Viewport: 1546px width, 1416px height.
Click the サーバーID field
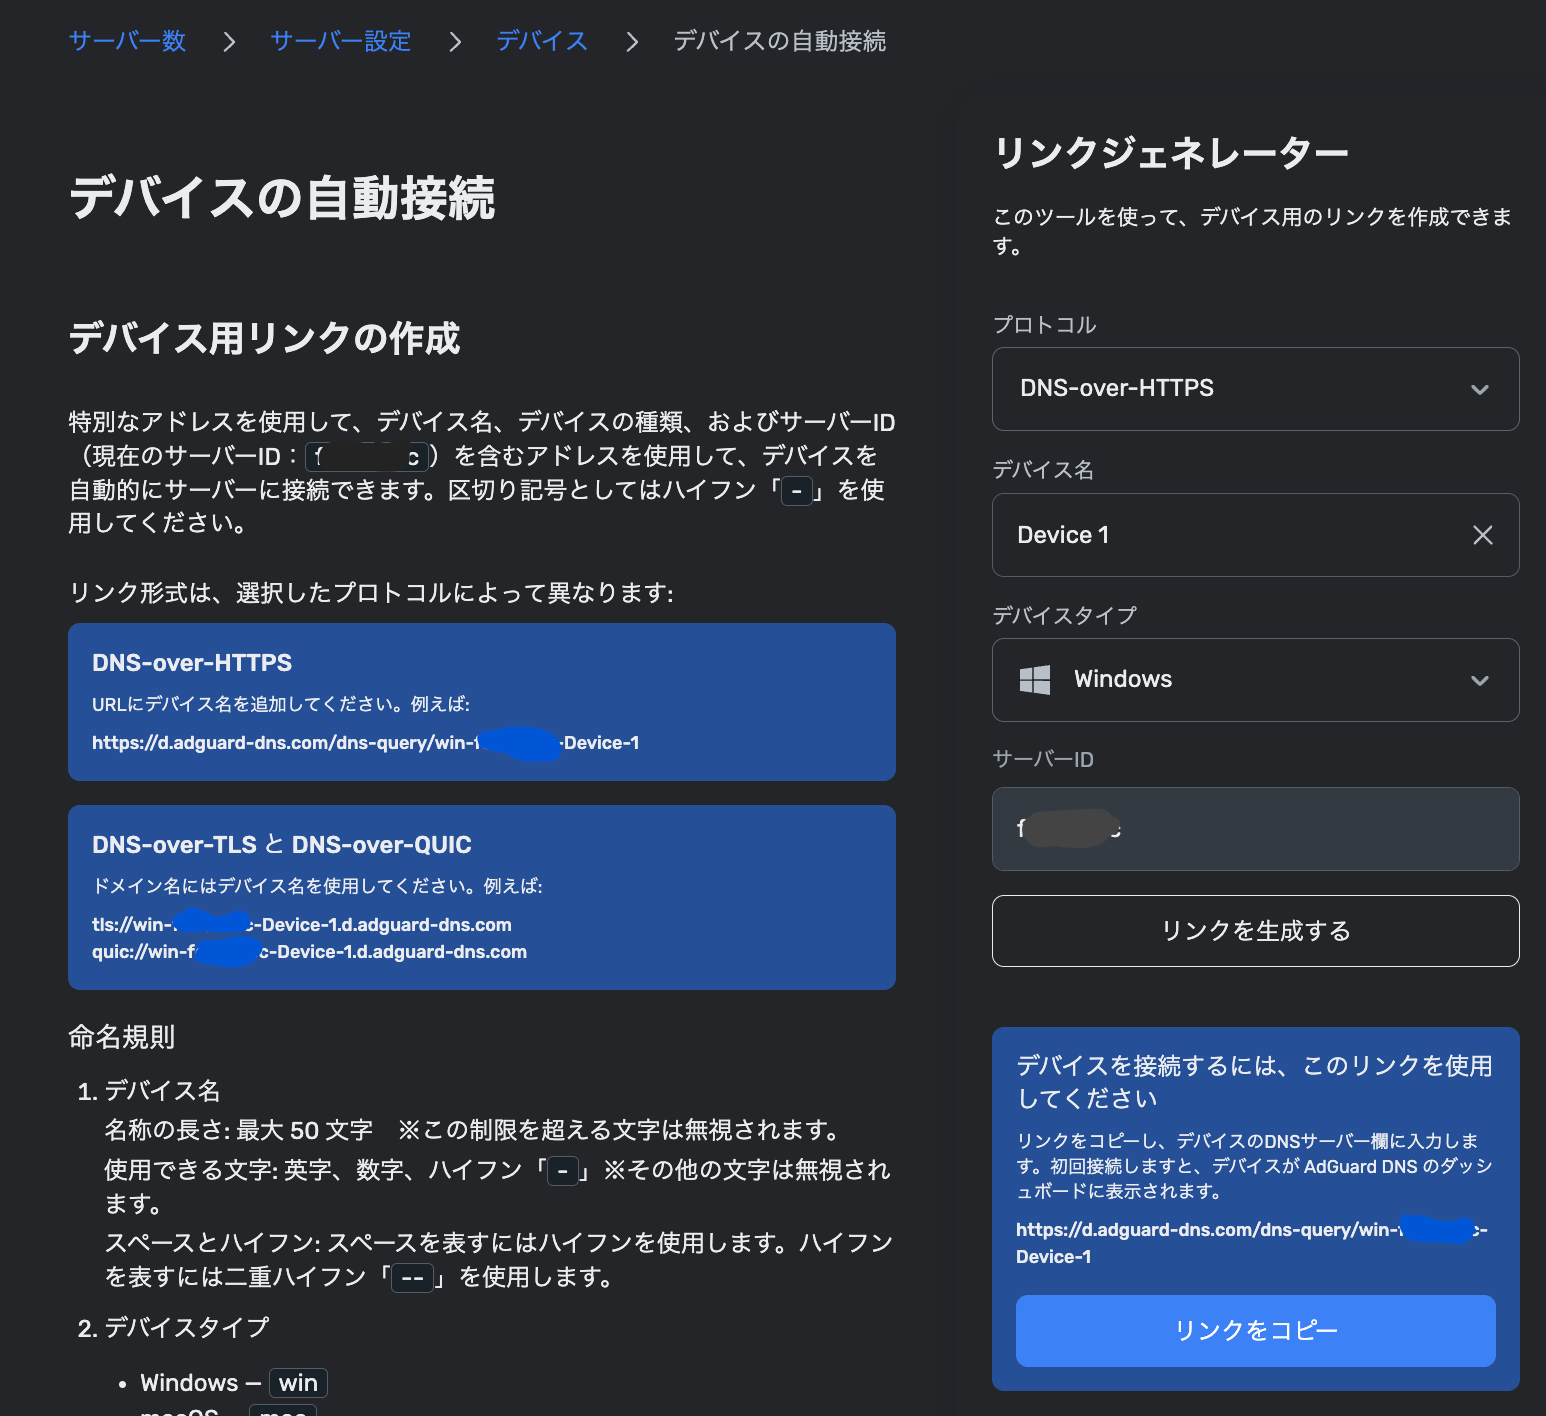(1255, 829)
